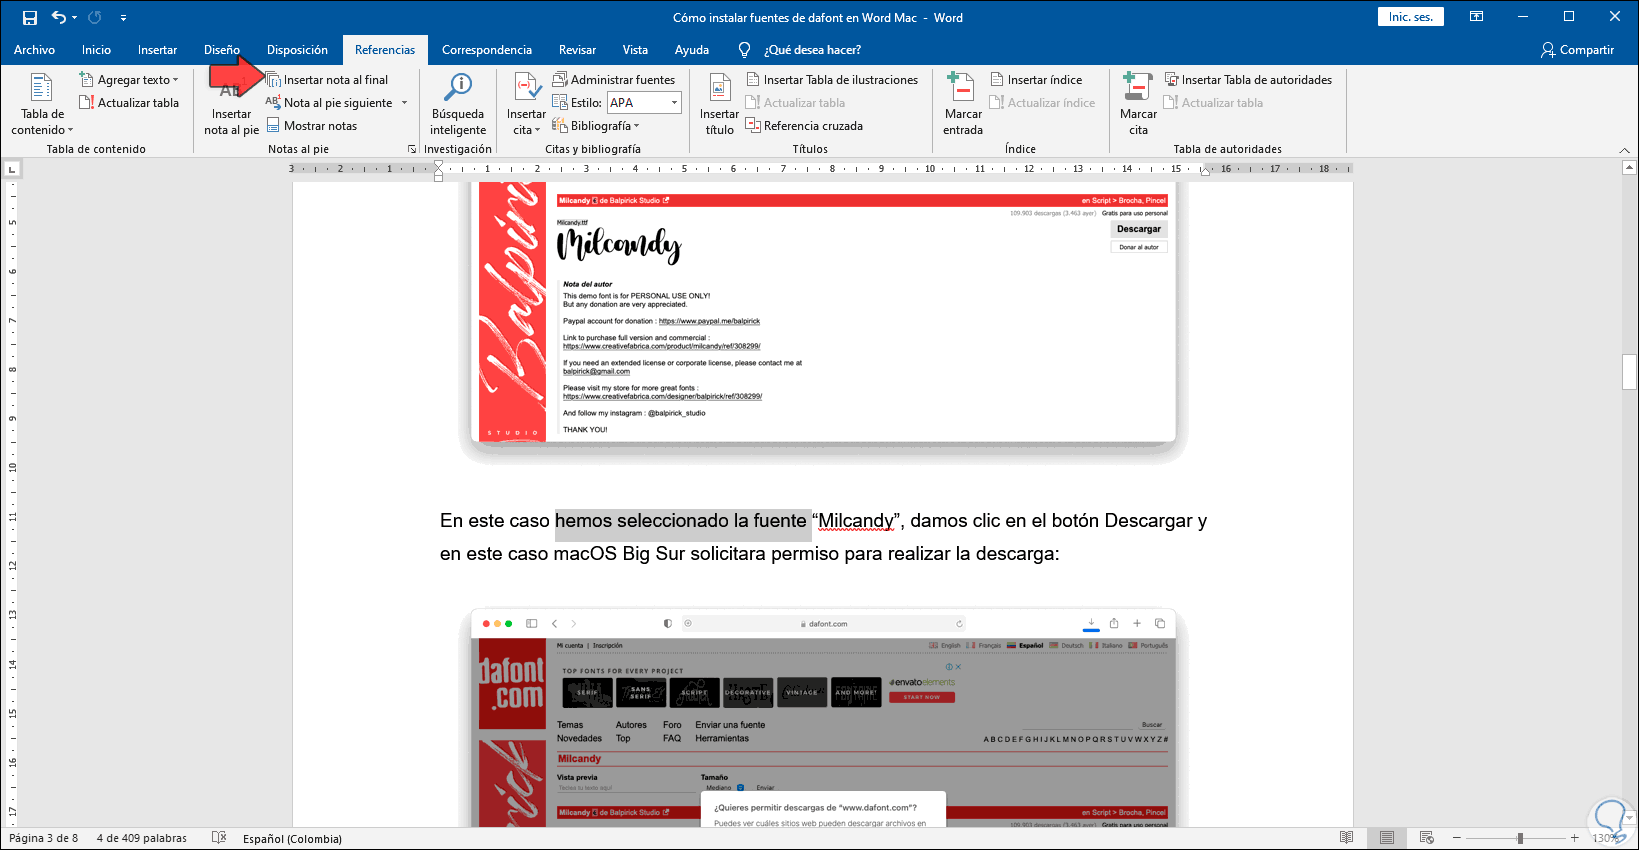Click Insertar título
1639x850 pixels.
click(719, 104)
